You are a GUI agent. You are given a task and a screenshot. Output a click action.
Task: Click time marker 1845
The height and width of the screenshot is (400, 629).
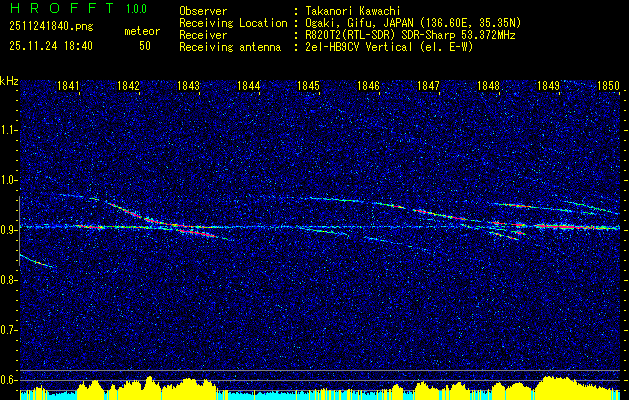click(308, 86)
